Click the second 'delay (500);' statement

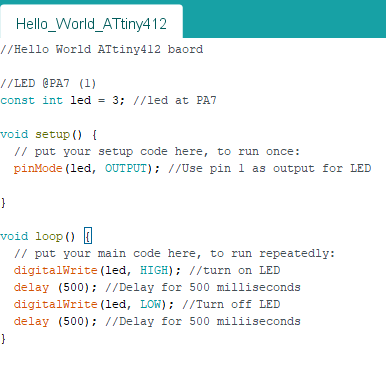pyautogui.click(x=55, y=321)
